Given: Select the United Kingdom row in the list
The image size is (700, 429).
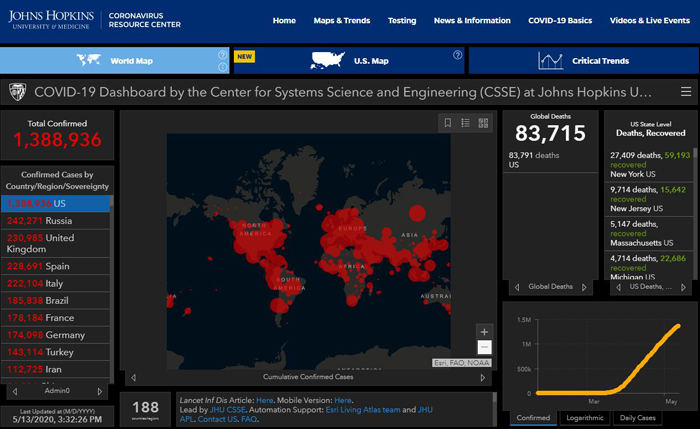Looking at the screenshot, I should tap(55, 243).
